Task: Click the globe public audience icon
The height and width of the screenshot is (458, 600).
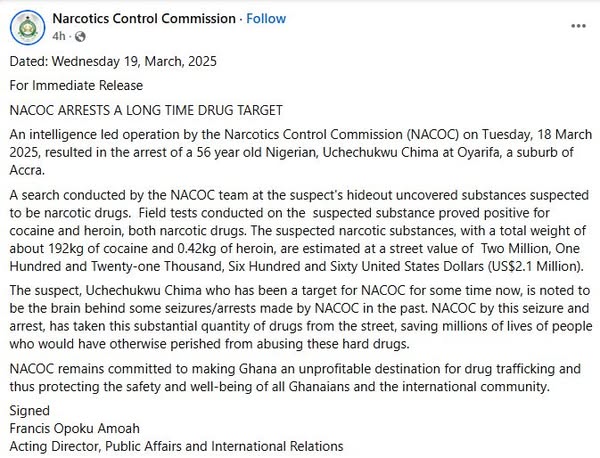Action: click(x=80, y=37)
